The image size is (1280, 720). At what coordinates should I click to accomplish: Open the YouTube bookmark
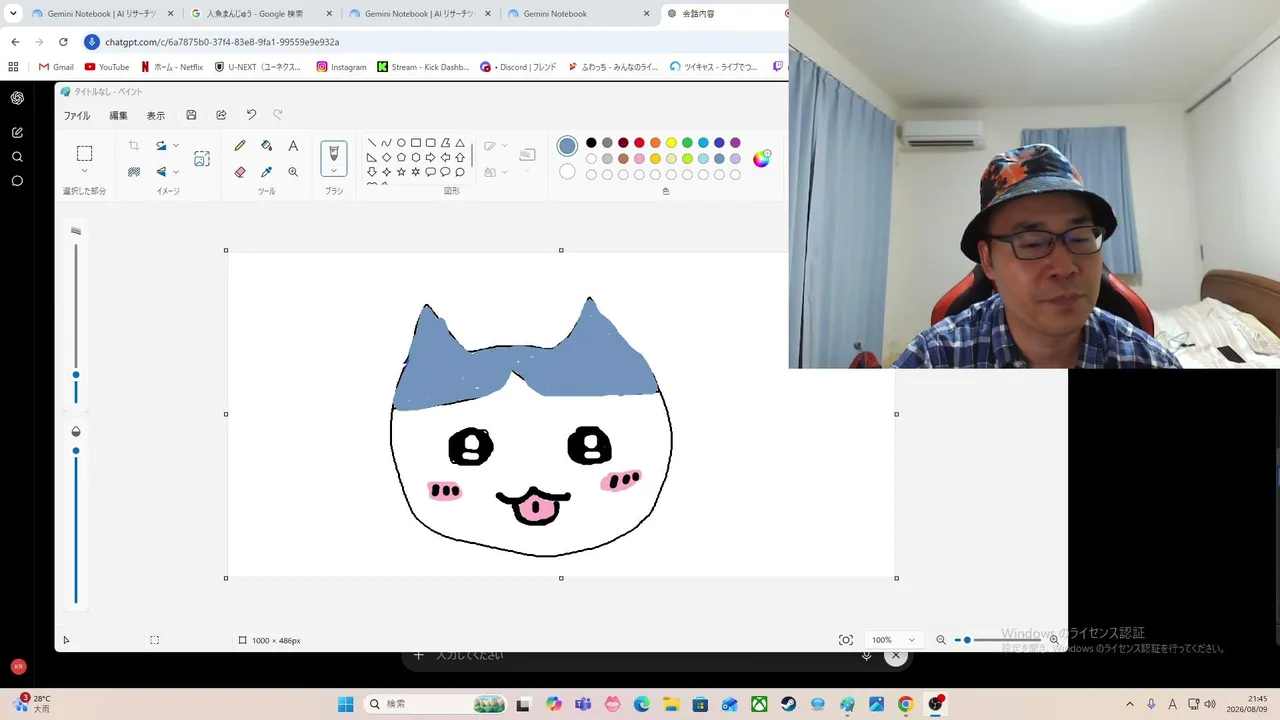point(107,67)
